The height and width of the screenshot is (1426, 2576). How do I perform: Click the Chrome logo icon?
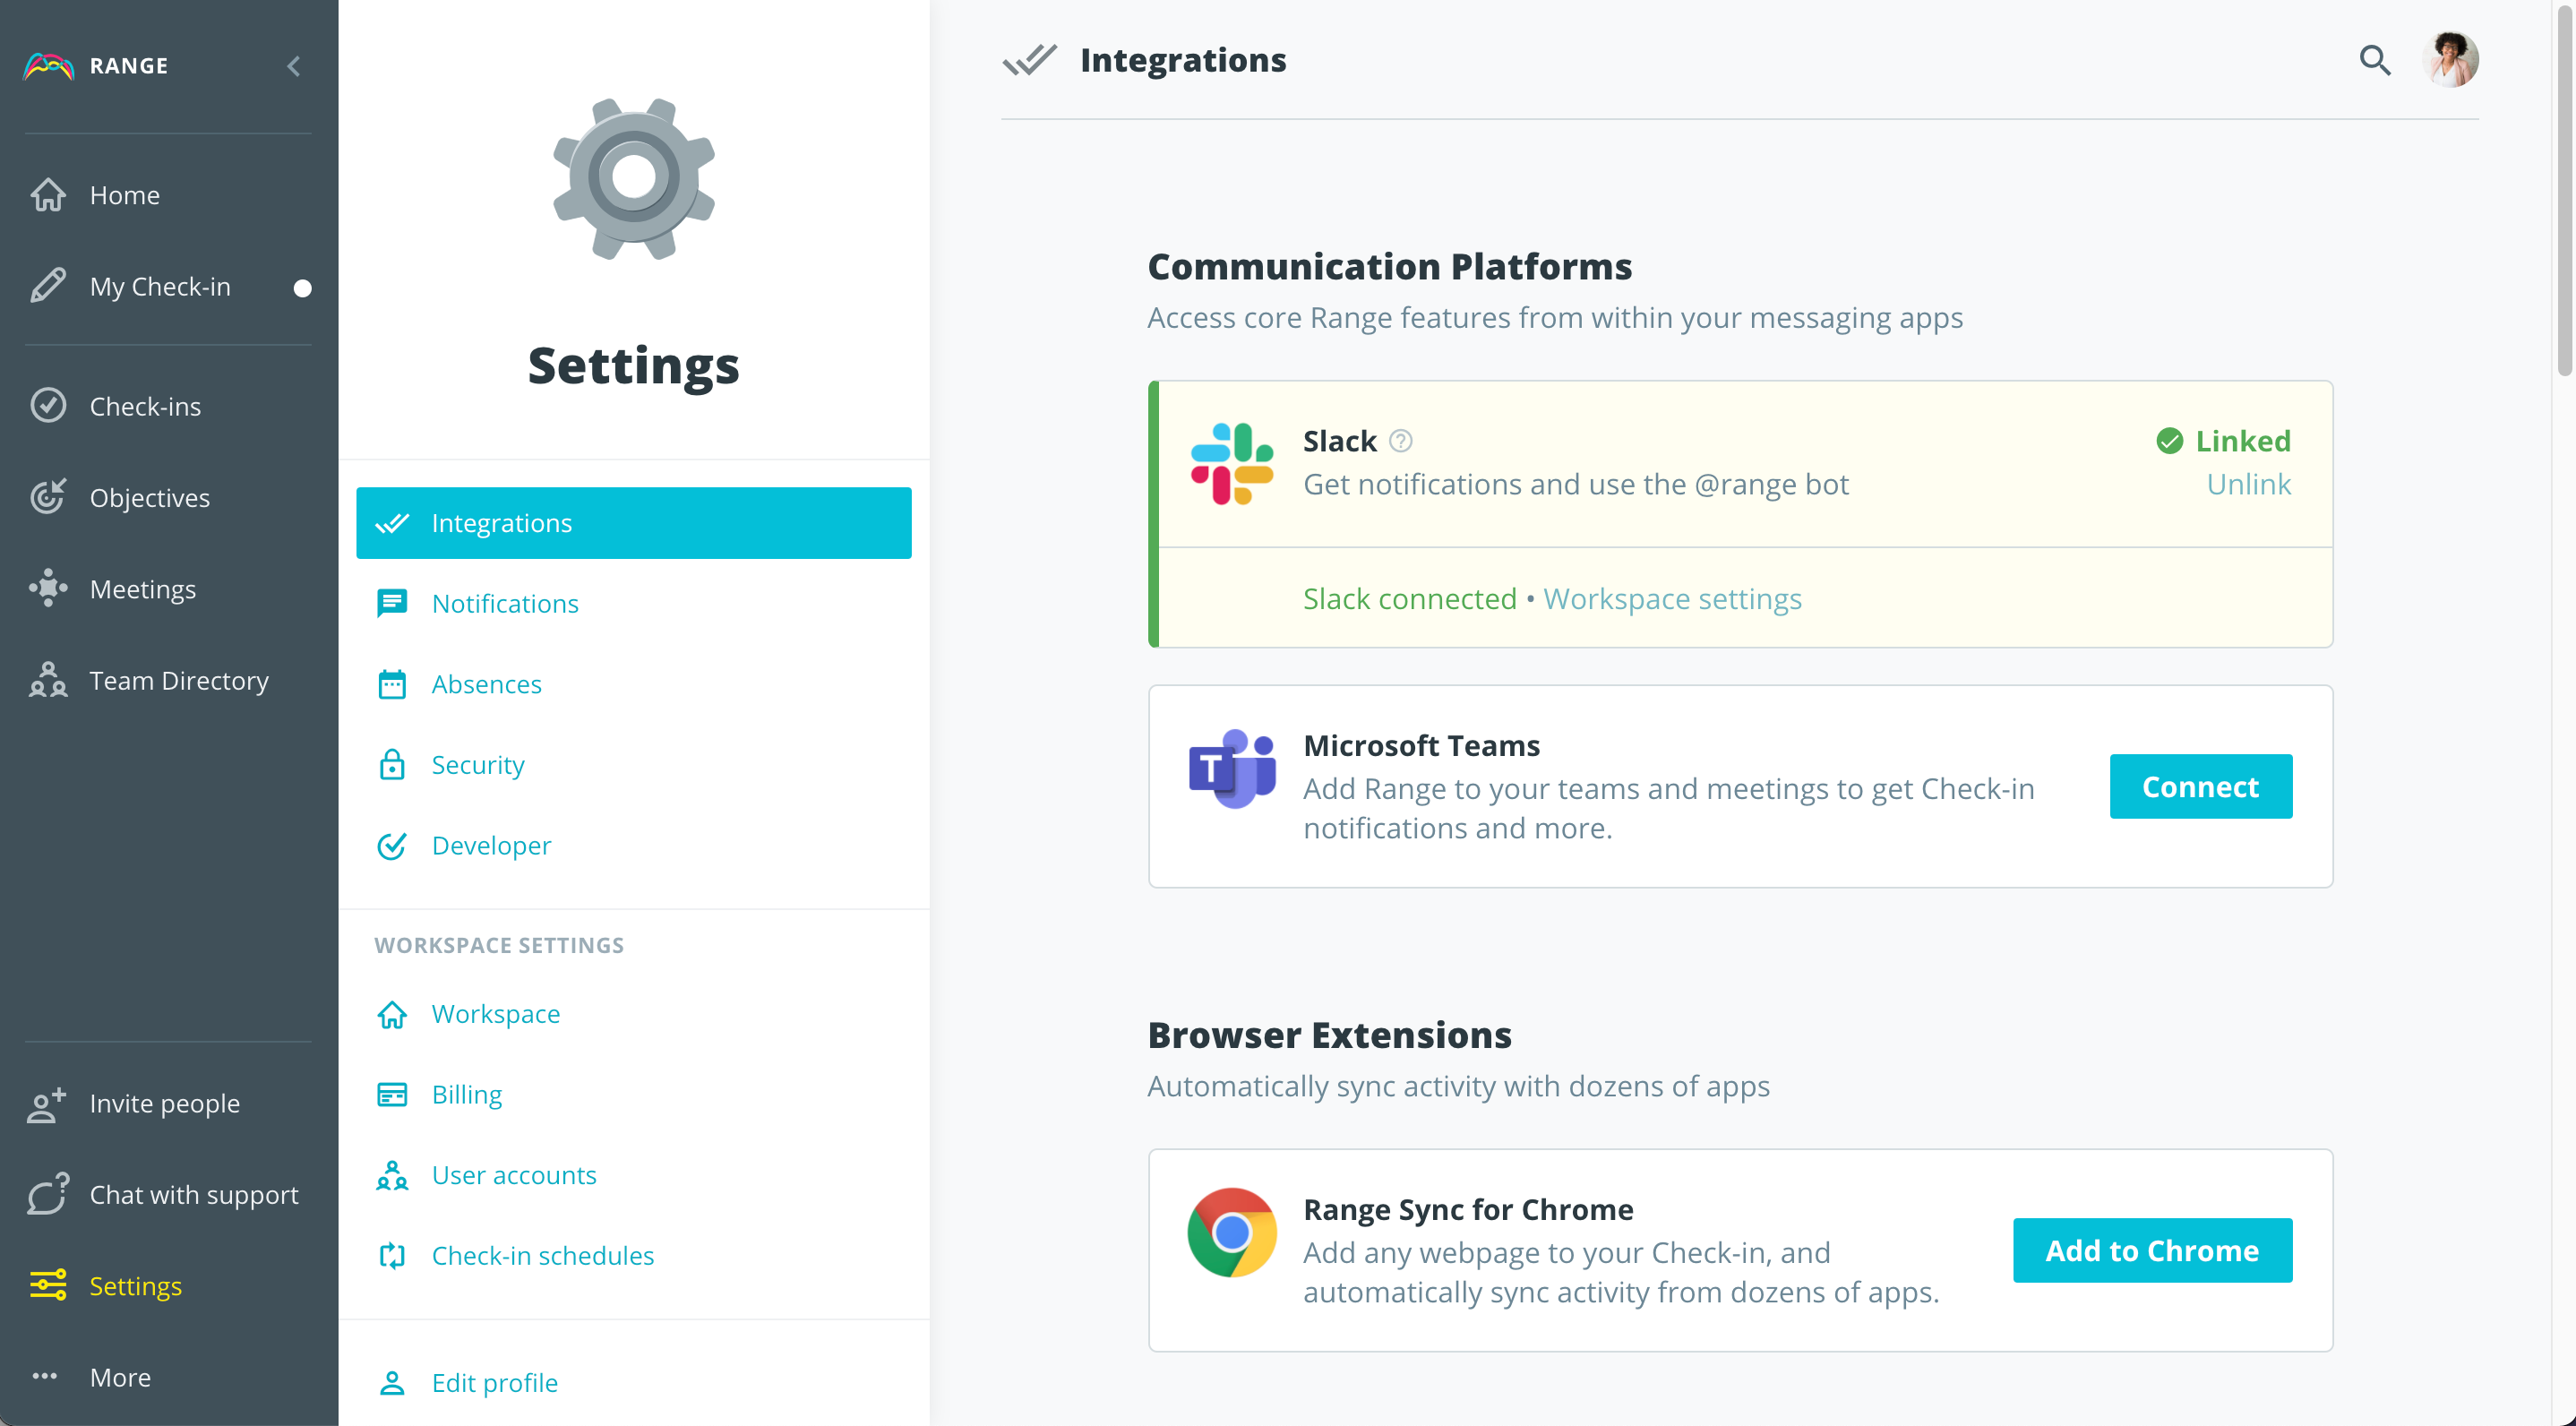coord(1232,1232)
